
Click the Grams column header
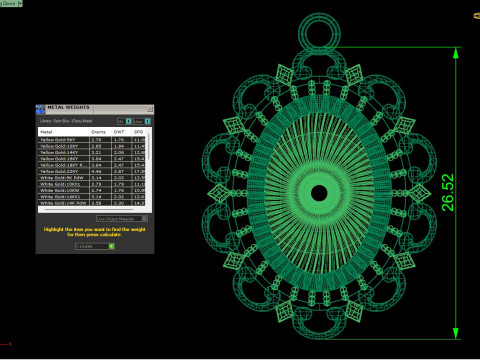pyautogui.click(x=100, y=132)
